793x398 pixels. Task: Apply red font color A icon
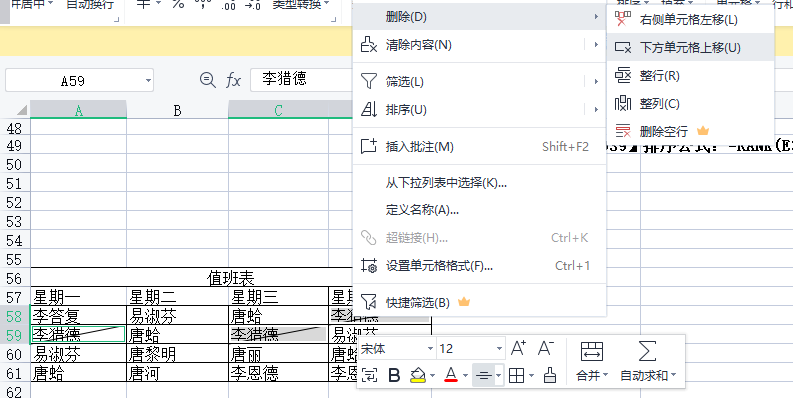[451, 375]
